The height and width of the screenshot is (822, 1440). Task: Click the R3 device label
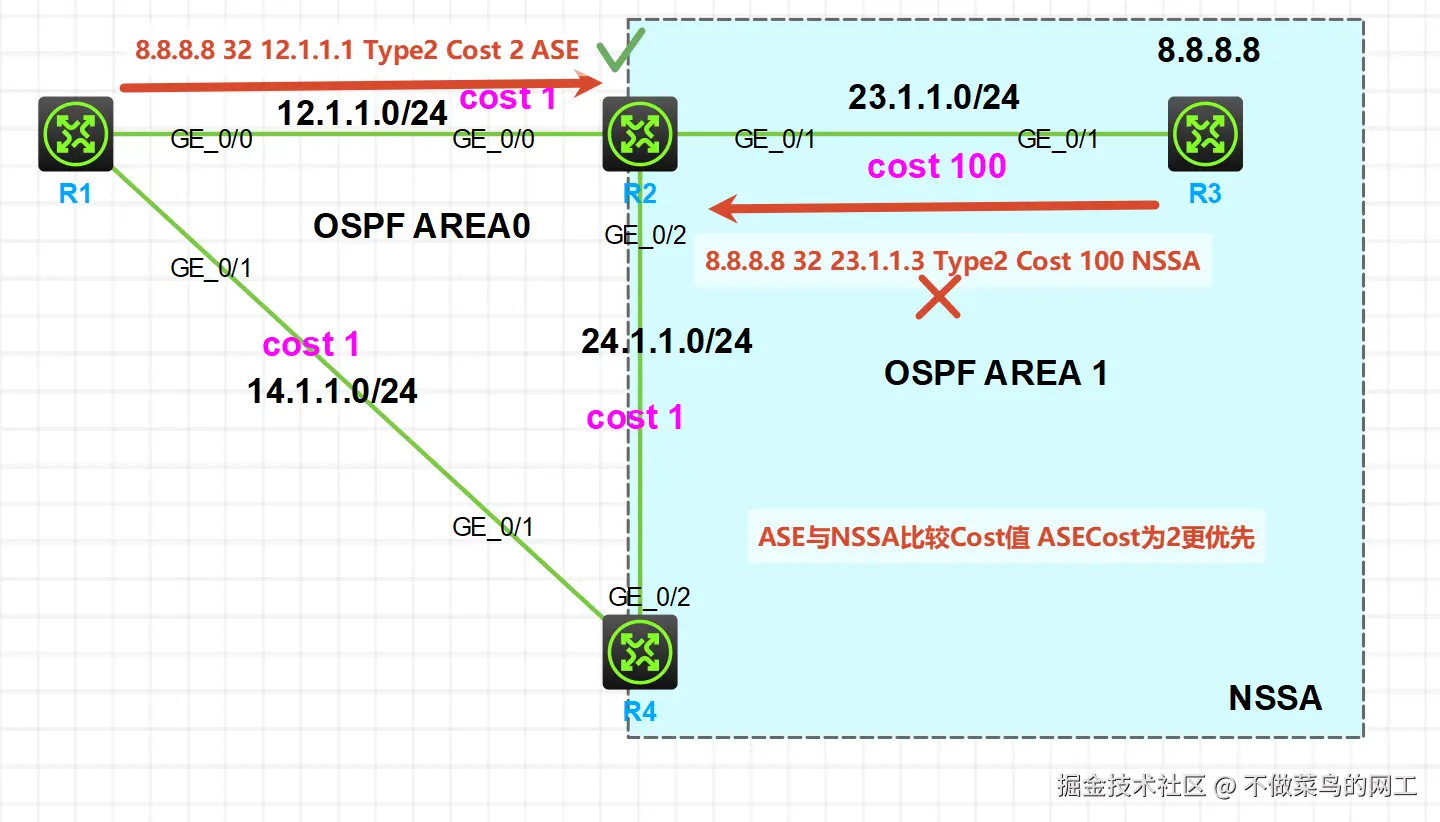1205,193
